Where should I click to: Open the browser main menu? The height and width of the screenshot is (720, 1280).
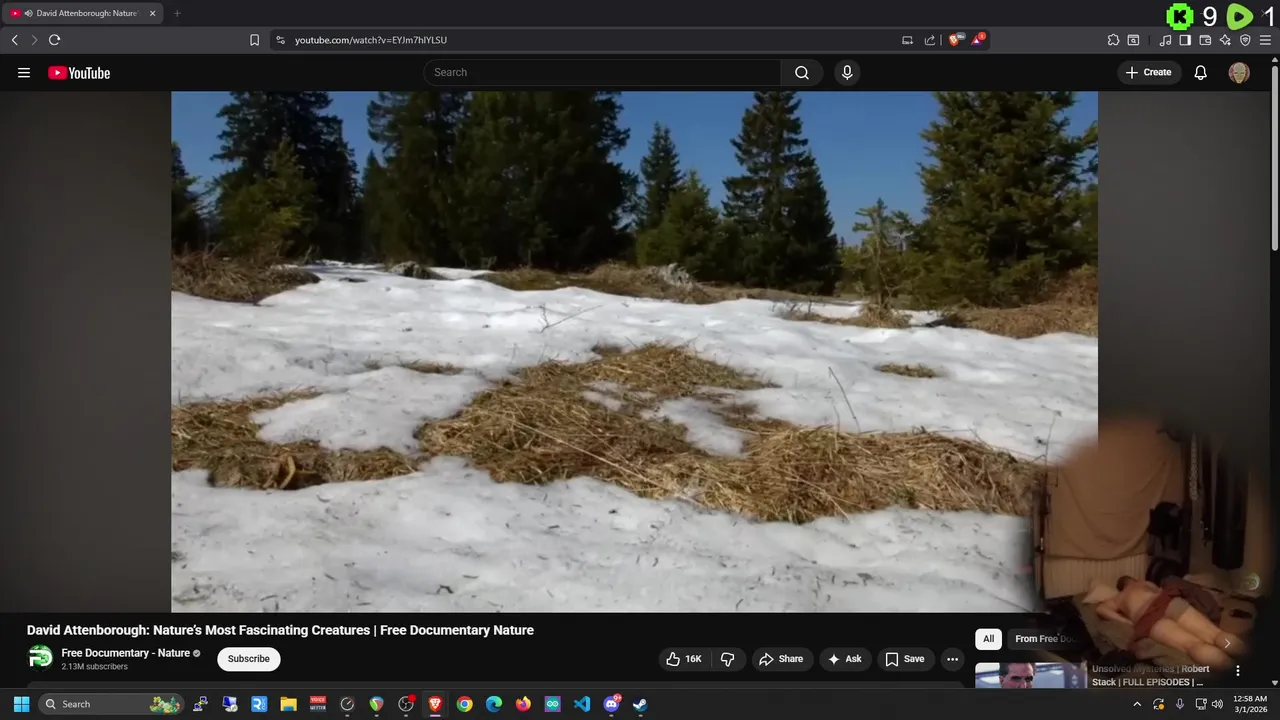pos(1265,40)
